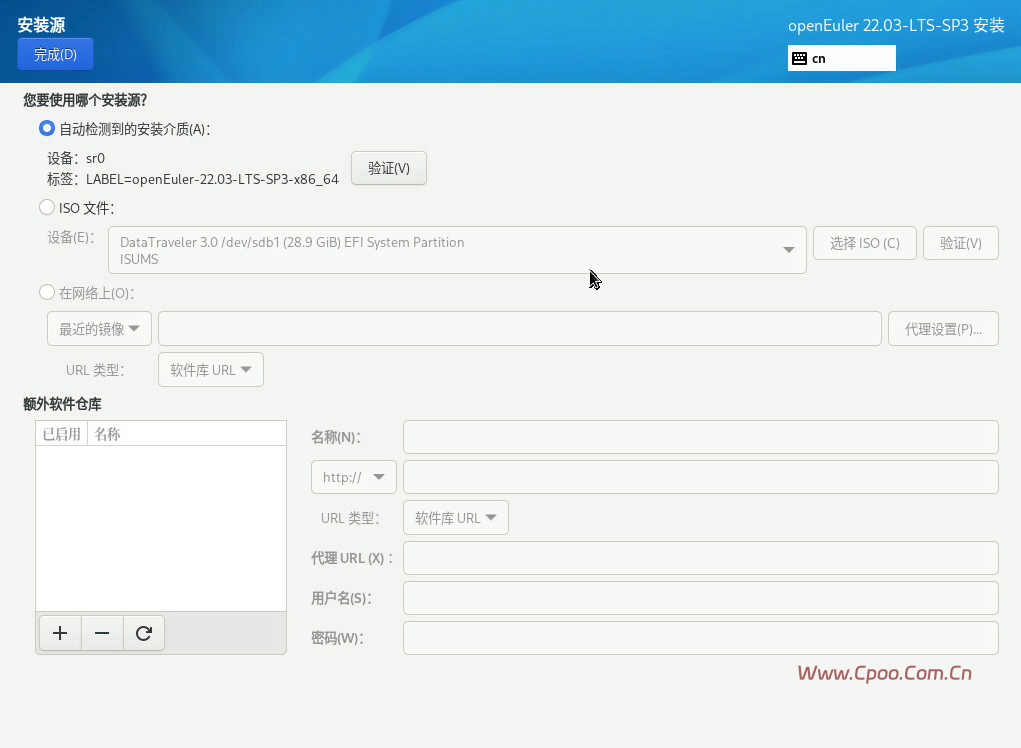Open the DataTraveler 3.0 device dropdown

pos(457,250)
